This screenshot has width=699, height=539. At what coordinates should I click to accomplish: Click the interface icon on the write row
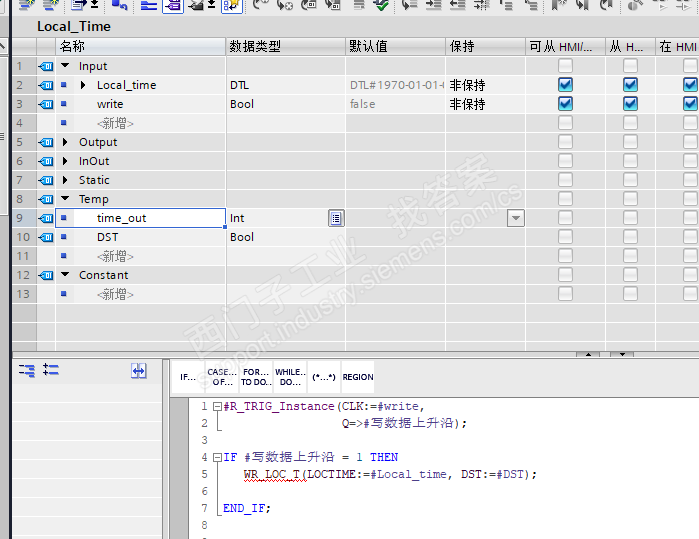pyautogui.click(x=46, y=104)
